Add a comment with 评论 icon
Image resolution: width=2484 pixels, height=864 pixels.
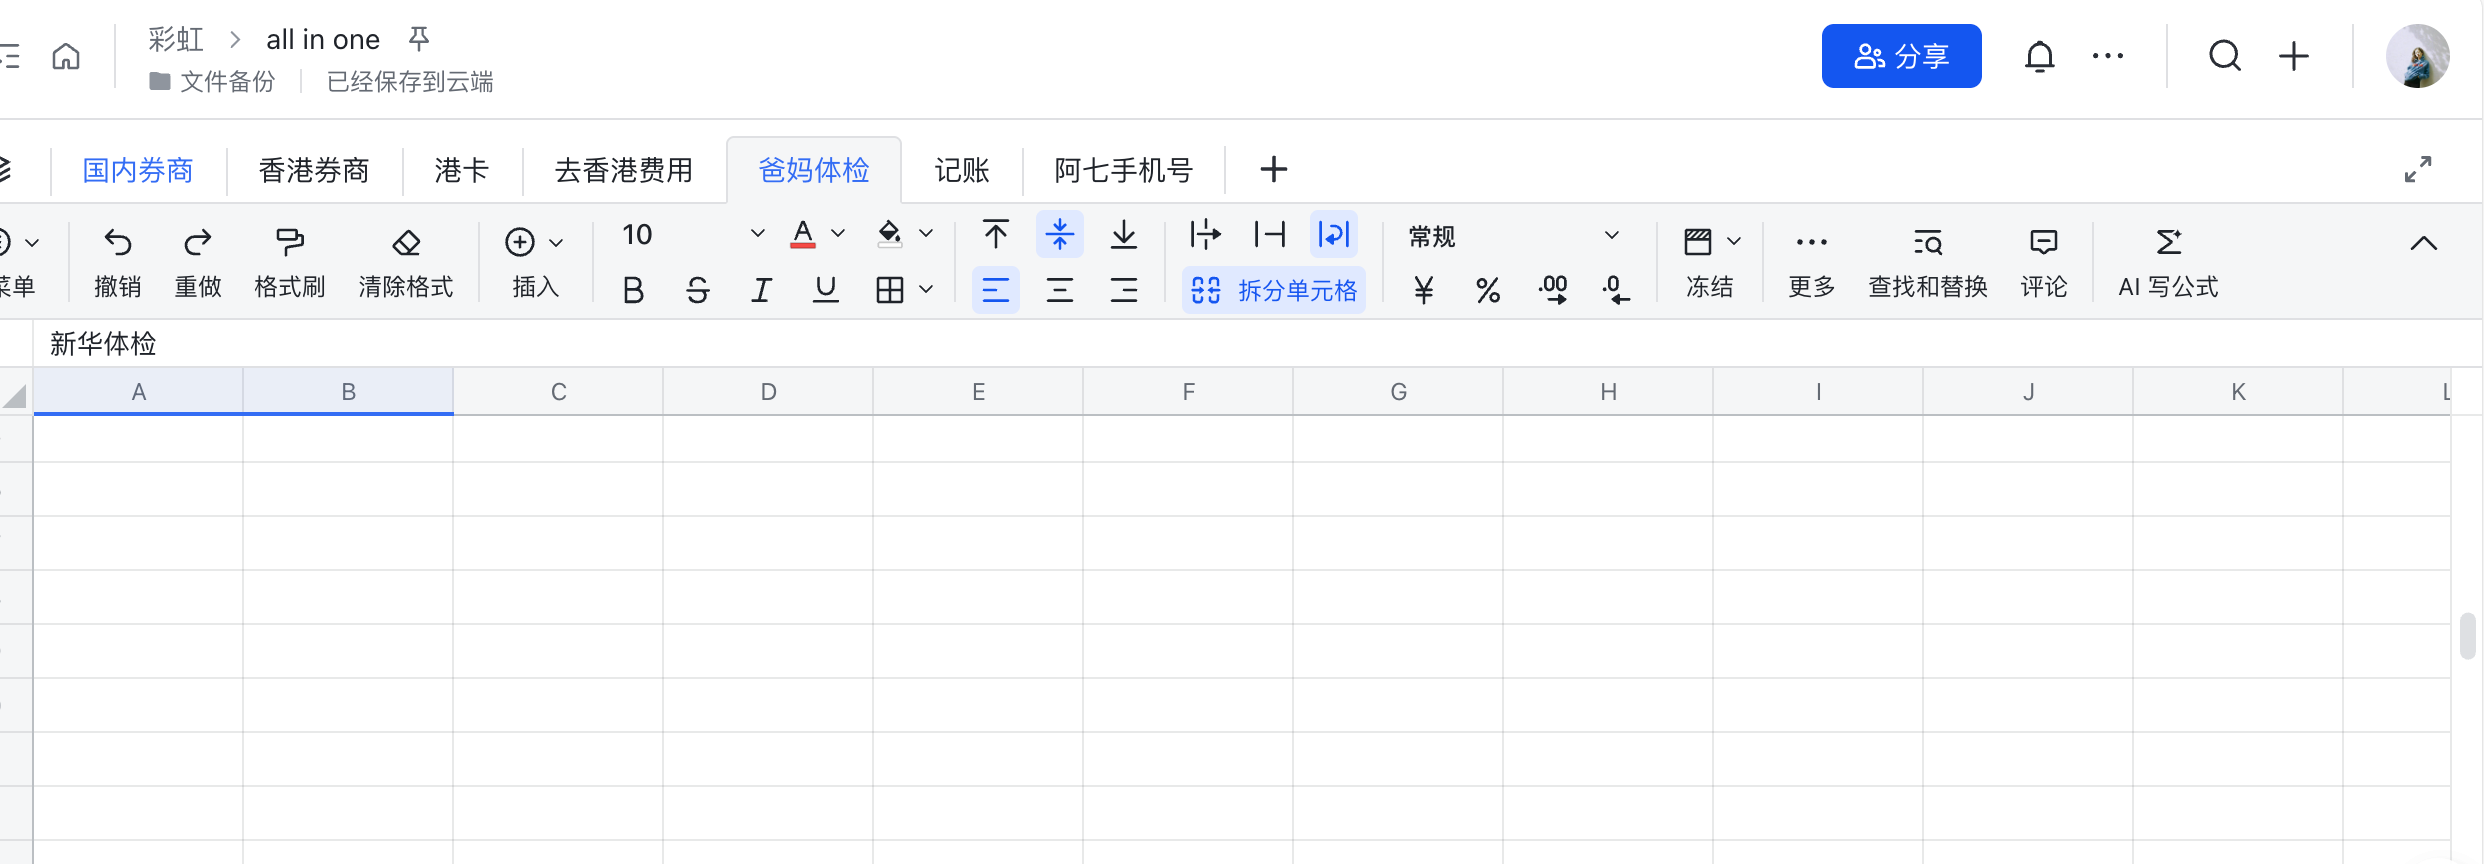click(x=2043, y=242)
